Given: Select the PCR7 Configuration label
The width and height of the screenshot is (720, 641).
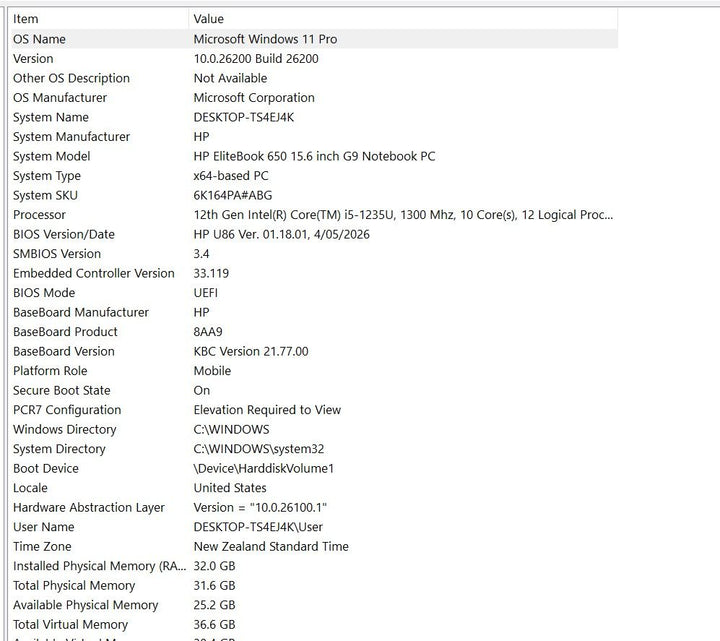Looking at the screenshot, I should click(67, 410).
